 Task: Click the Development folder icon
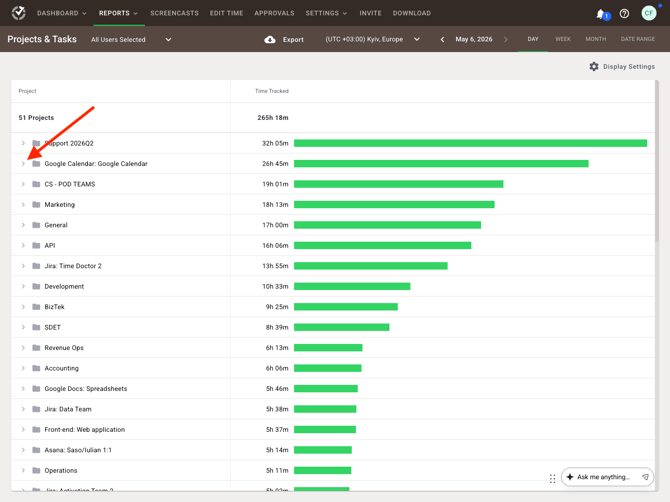click(x=36, y=286)
